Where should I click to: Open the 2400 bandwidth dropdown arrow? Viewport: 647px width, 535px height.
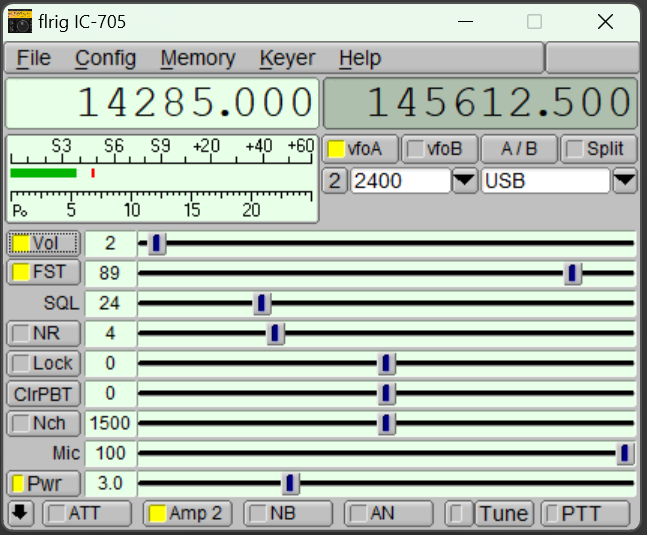[465, 181]
